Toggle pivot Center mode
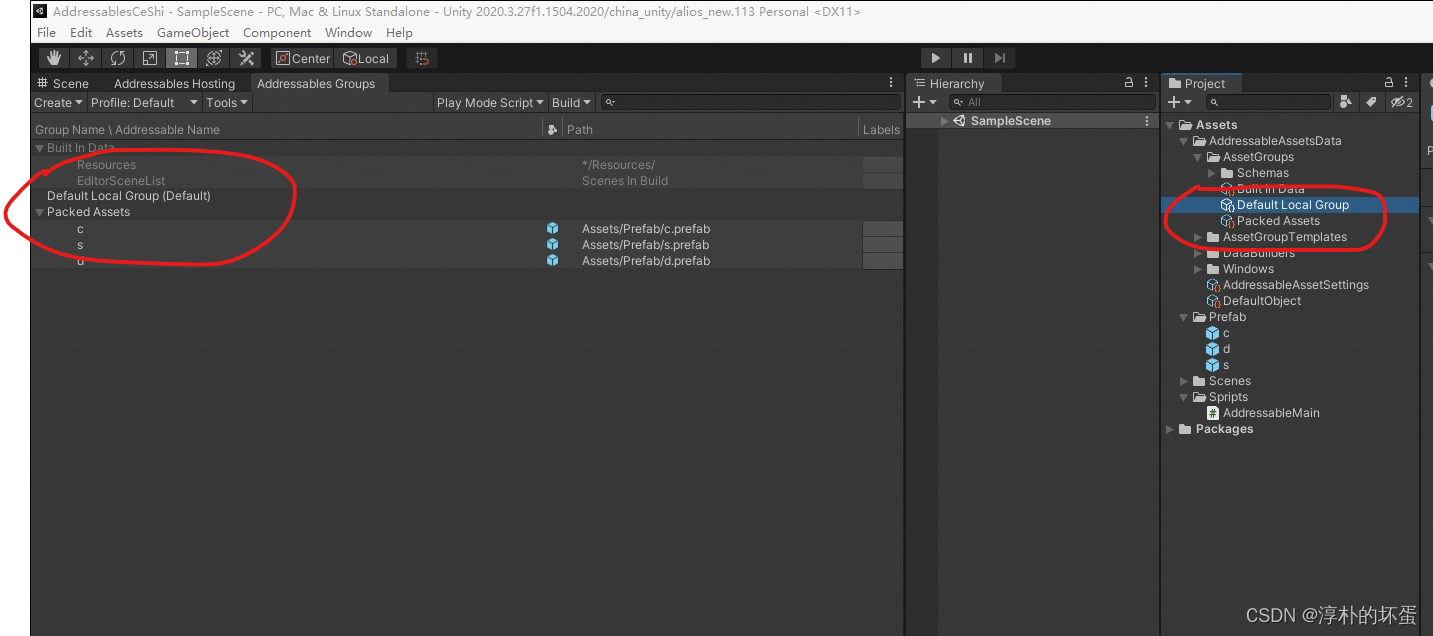Viewport: 1433px width, 636px height. (302, 58)
